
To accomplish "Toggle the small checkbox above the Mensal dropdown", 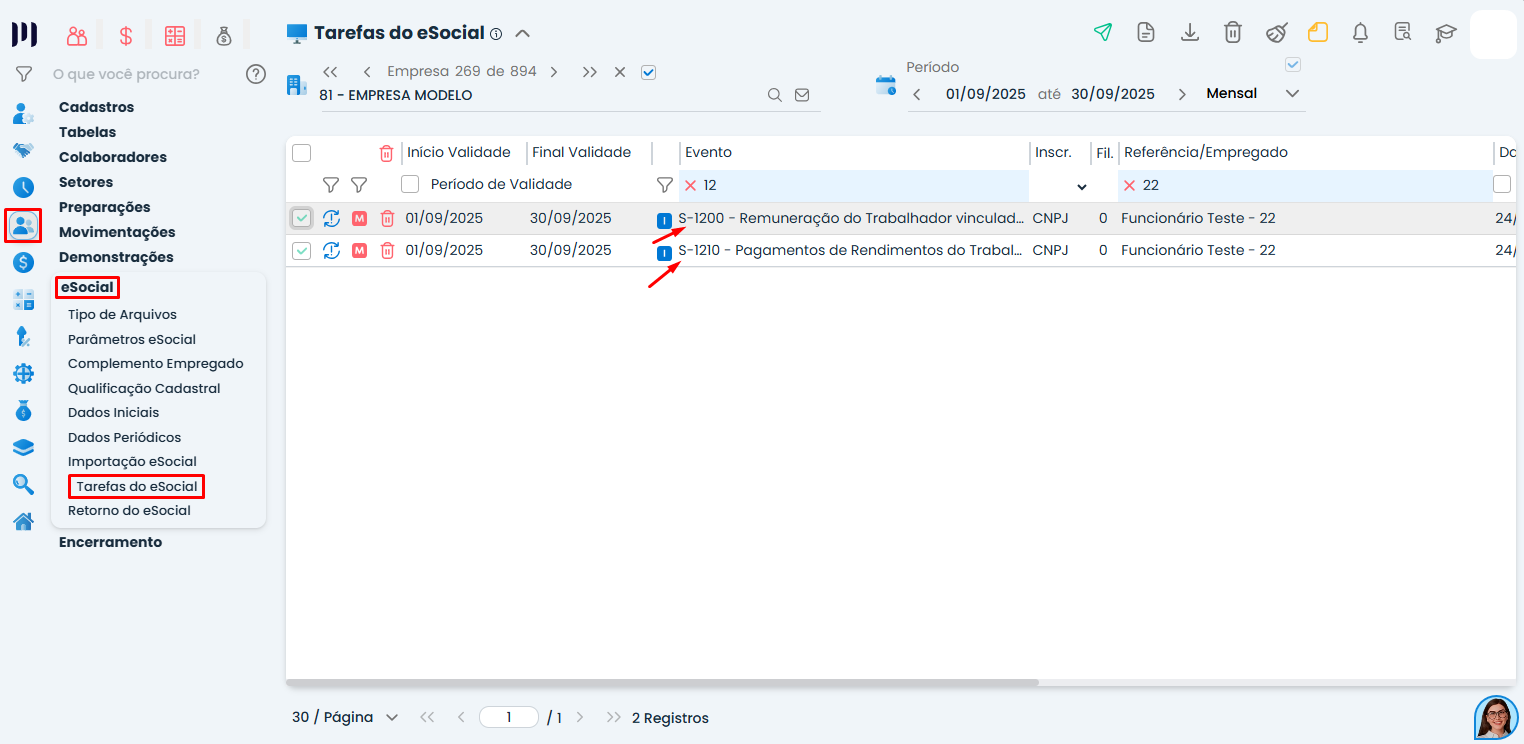I will 1293,65.
